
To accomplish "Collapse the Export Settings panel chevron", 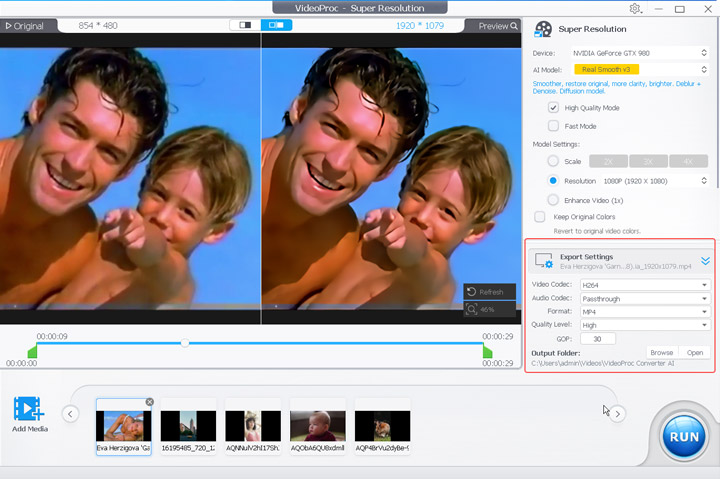I will tap(705, 261).
